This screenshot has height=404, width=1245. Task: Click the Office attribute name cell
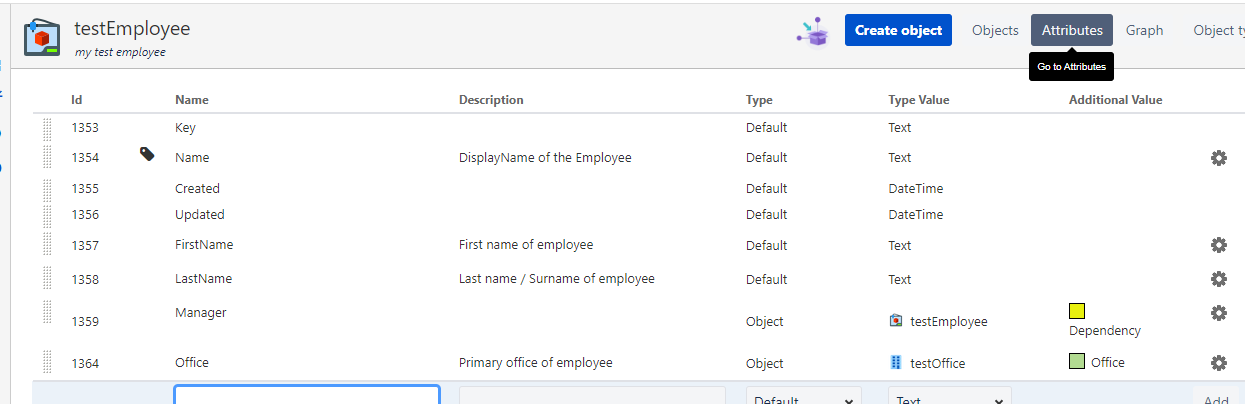[x=192, y=362]
